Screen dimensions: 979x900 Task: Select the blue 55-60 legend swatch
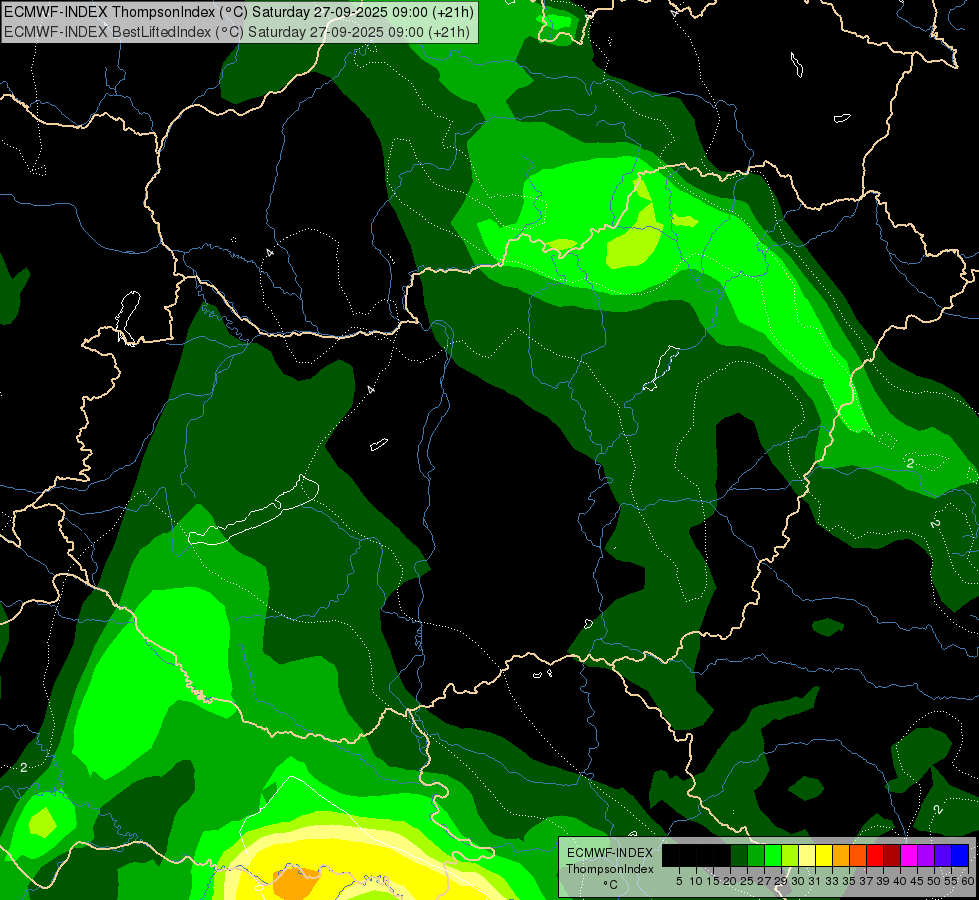coord(960,855)
